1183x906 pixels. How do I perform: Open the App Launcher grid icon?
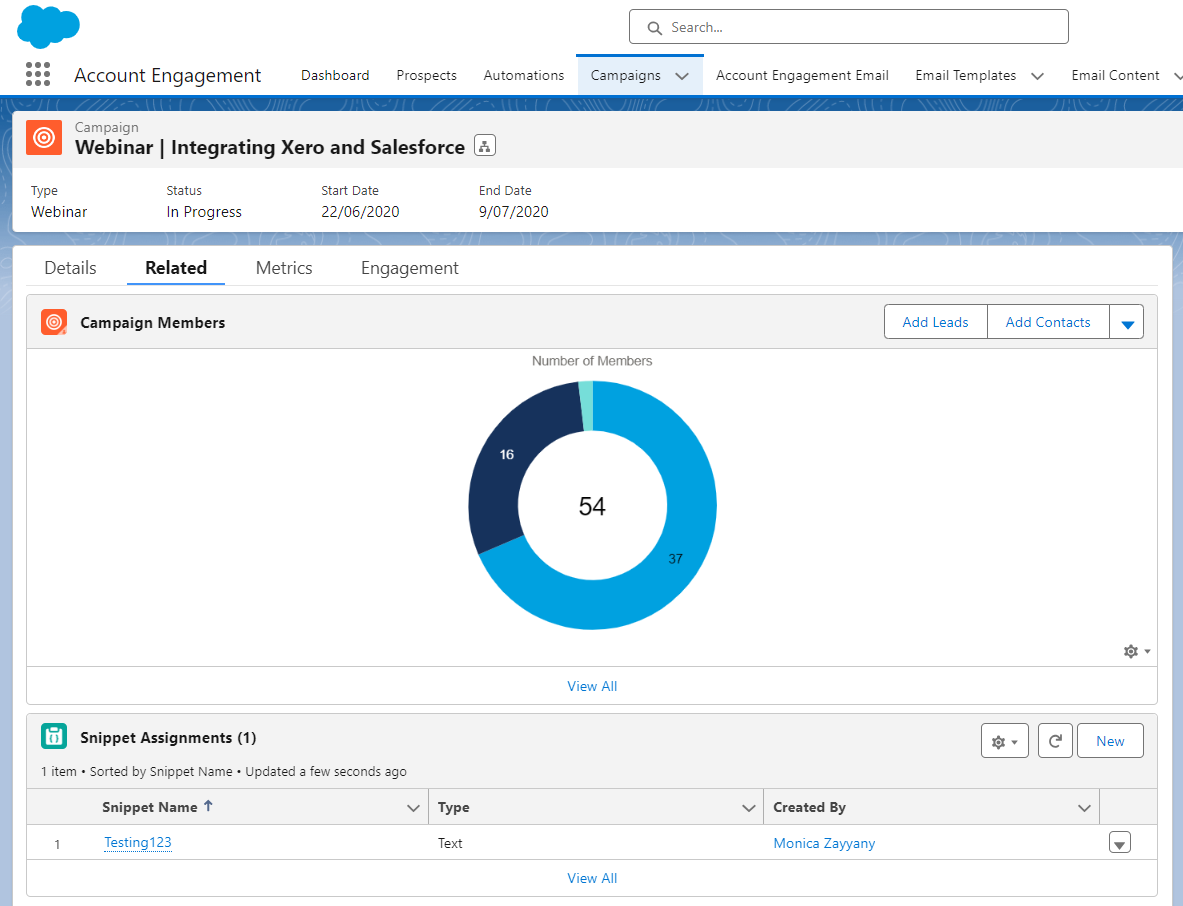[x=38, y=74]
